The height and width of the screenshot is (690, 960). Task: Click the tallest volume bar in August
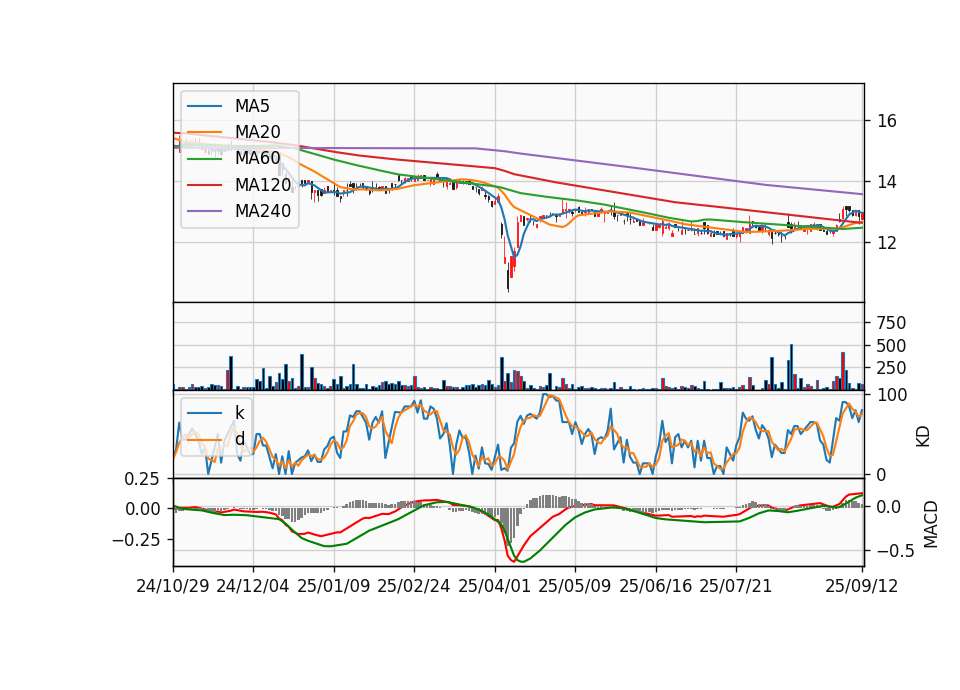point(791,367)
